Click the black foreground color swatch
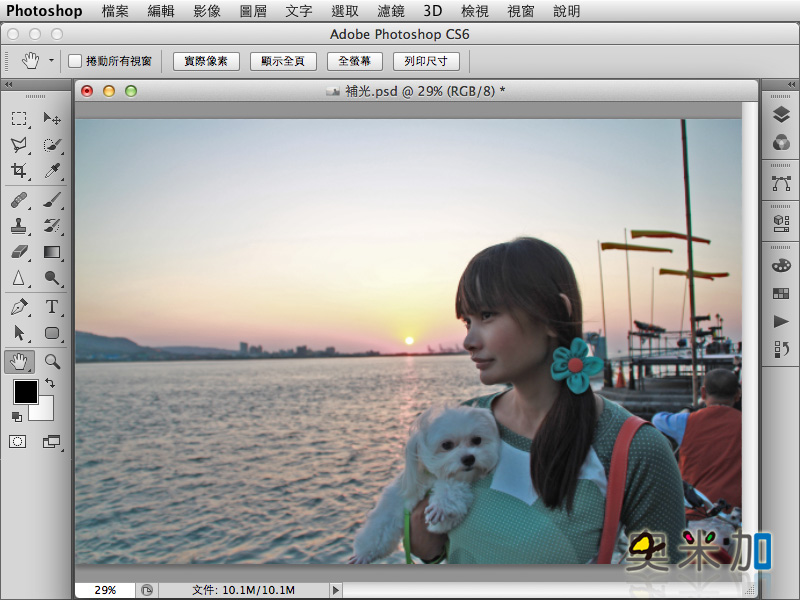Viewport: 800px width, 600px height. (25, 392)
